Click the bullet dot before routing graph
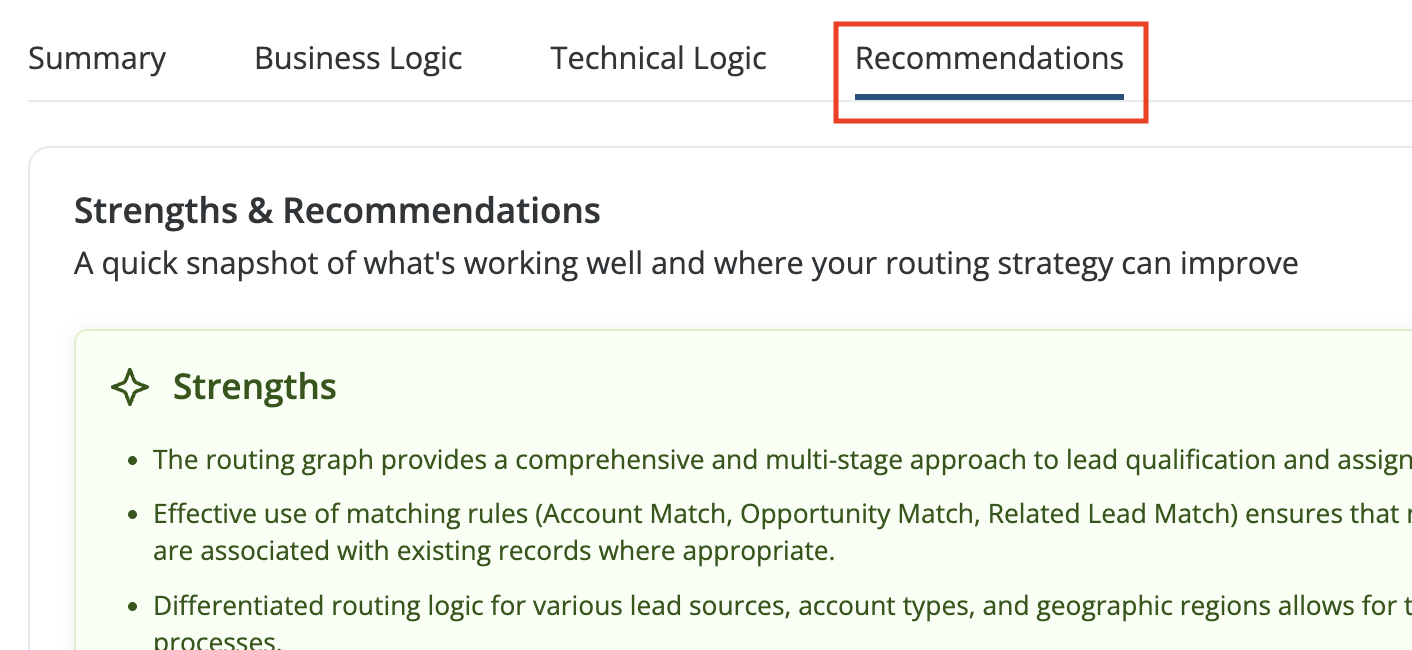This screenshot has width=1412, height=650. click(133, 461)
